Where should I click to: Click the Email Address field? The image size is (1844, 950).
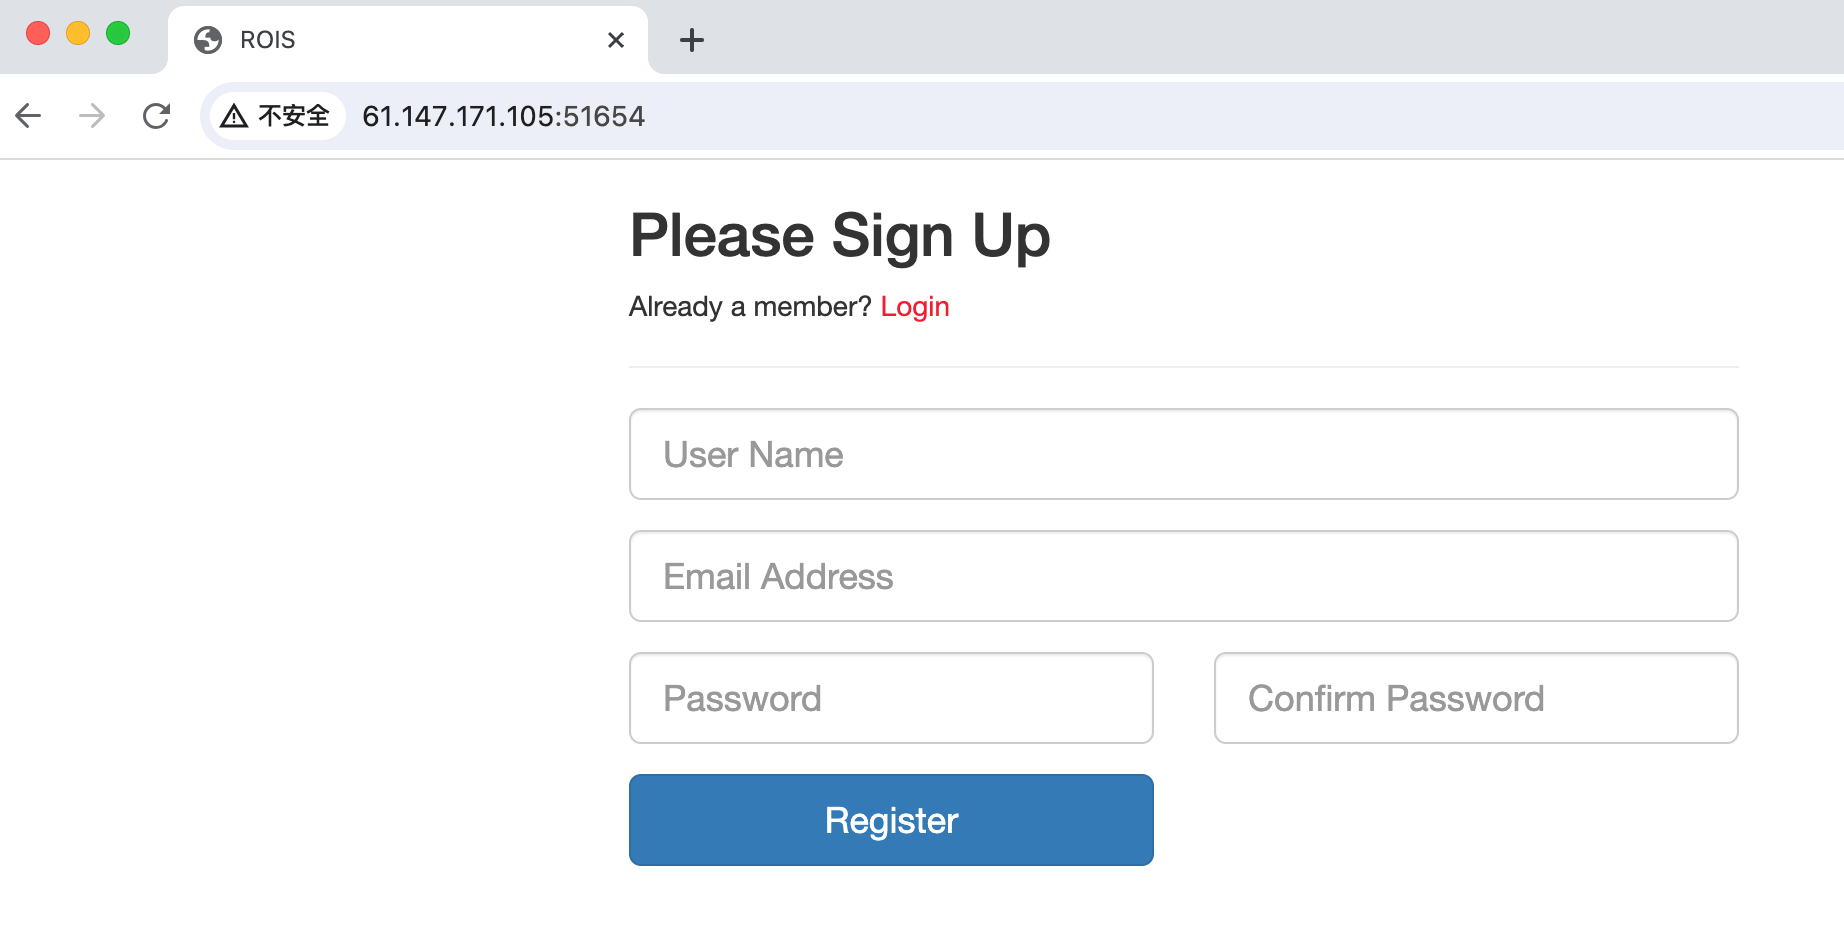(1183, 576)
